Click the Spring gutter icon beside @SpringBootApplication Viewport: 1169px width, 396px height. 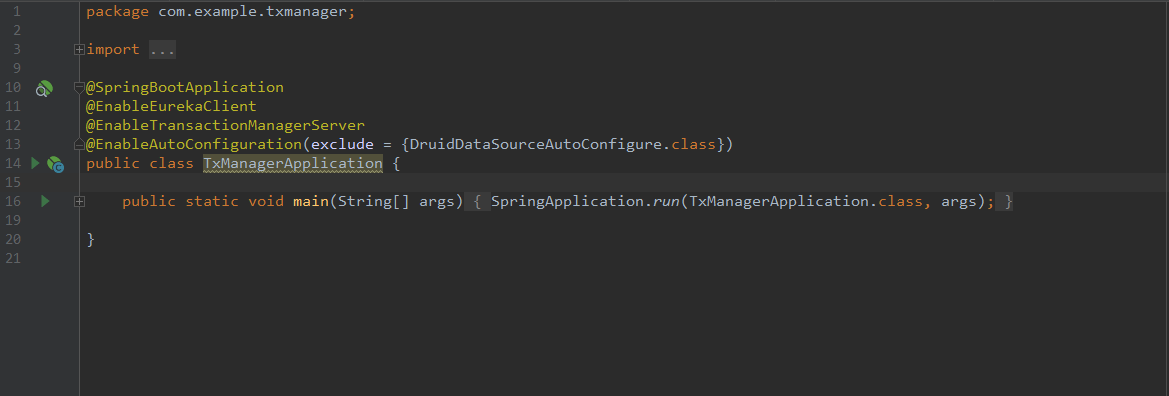(x=45, y=89)
